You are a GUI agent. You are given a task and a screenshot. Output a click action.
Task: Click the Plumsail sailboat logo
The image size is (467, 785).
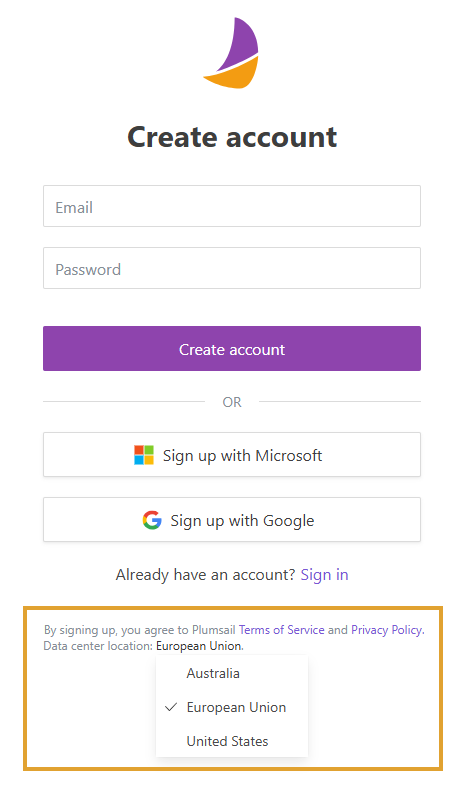tap(231, 53)
